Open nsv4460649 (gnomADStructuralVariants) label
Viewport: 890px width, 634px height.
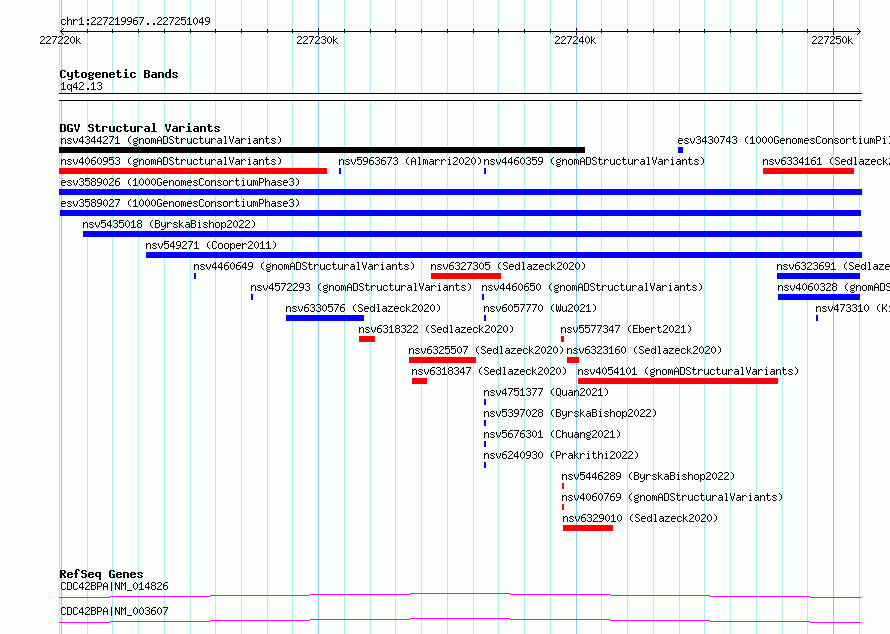tap(304, 266)
